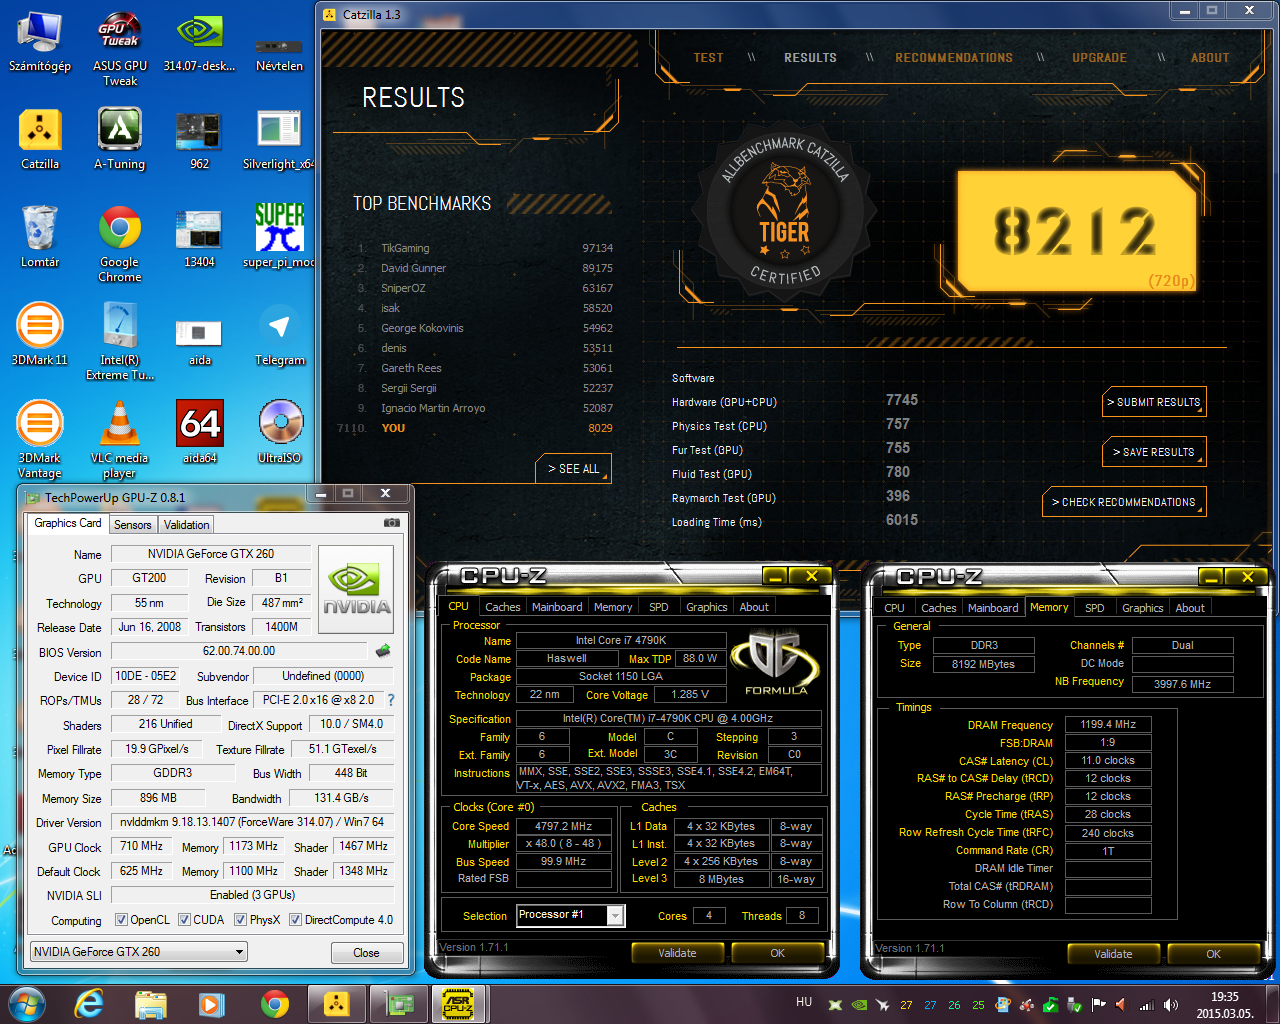Viewport: 1280px width, 1024px height.
Task: Go to Catzilla TEST tab
Action: pyautogui.click(x=708, y=58)
